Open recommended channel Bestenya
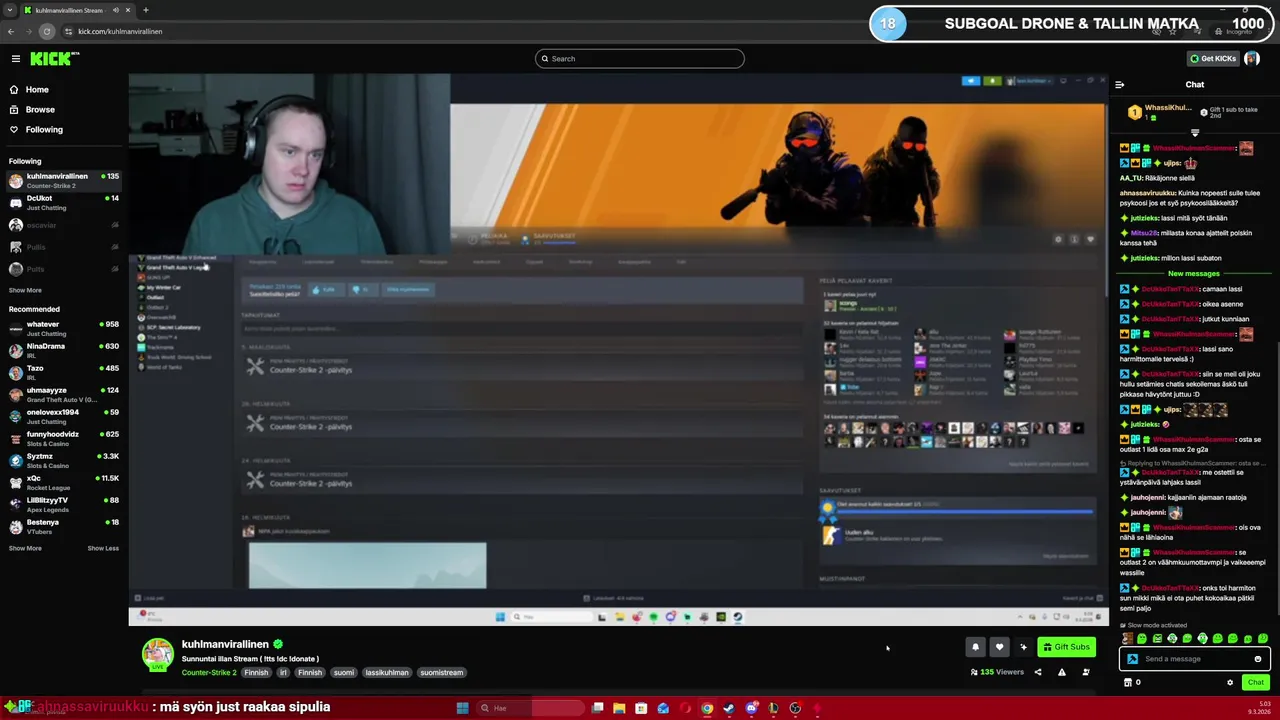The image size is (1280, 720). [64, 526]
